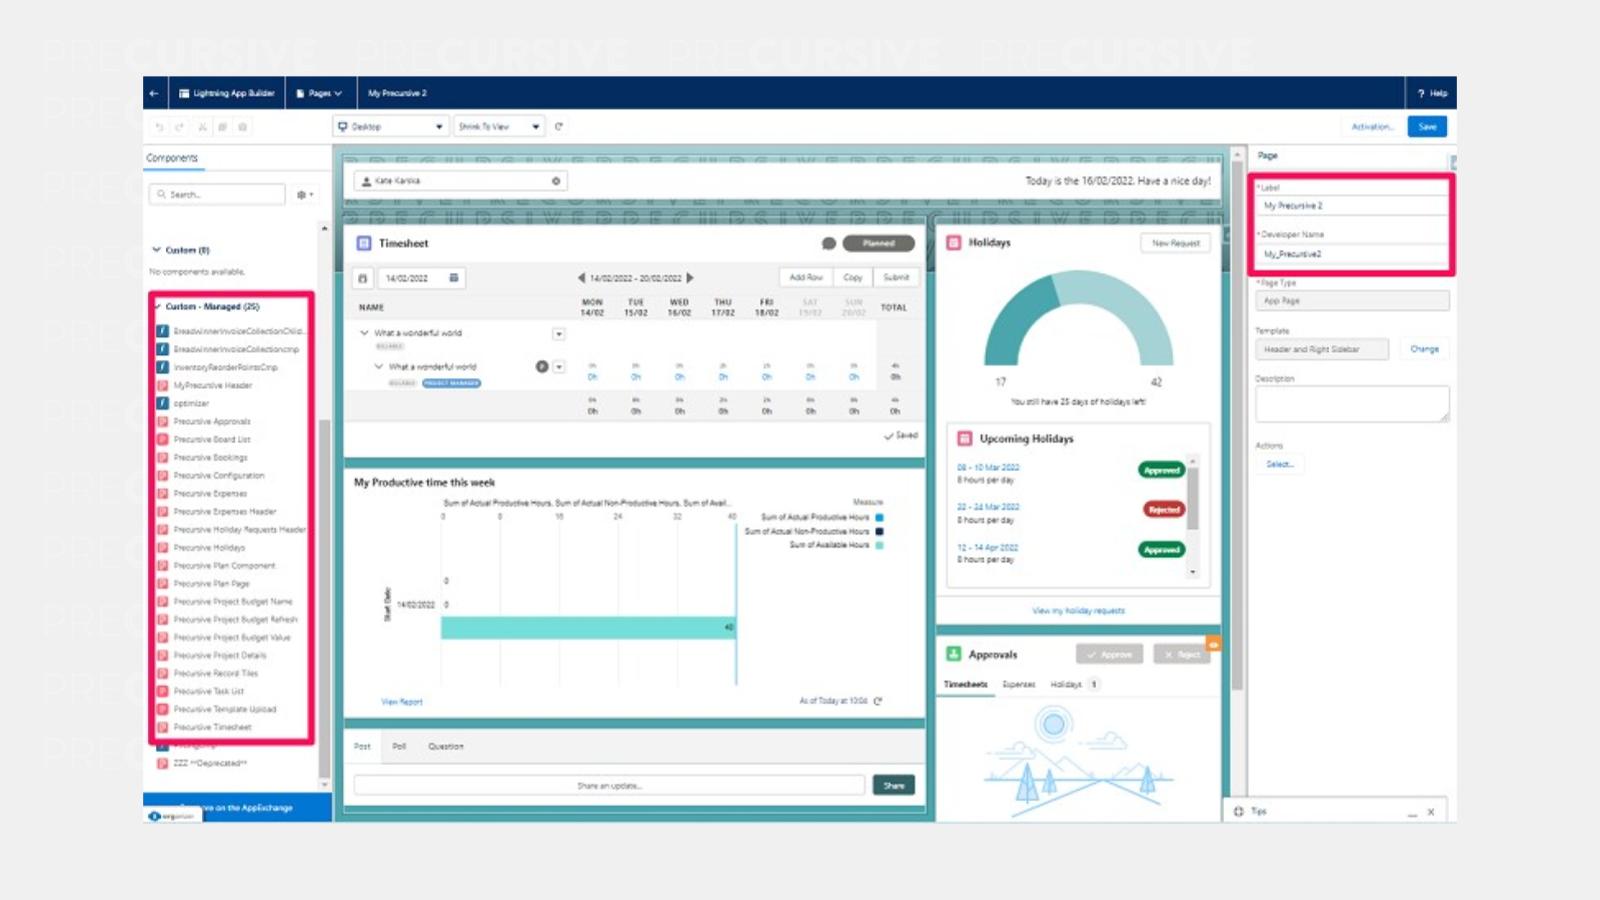Open the Timesheets approvals tab
The image size is (1600, 900).
(x=966, y=685)
